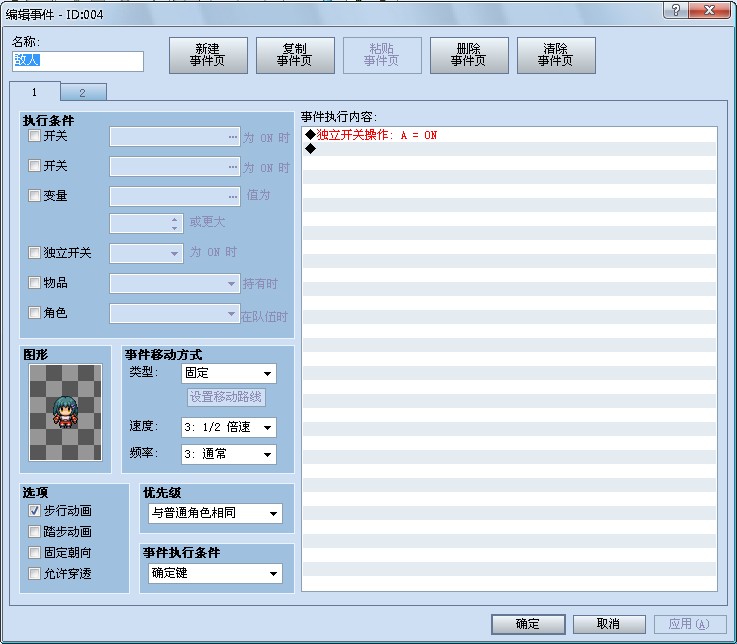Open the 独立开关 dropdown
The width and height of the screenshot is (737, 644).
(146, 253)
